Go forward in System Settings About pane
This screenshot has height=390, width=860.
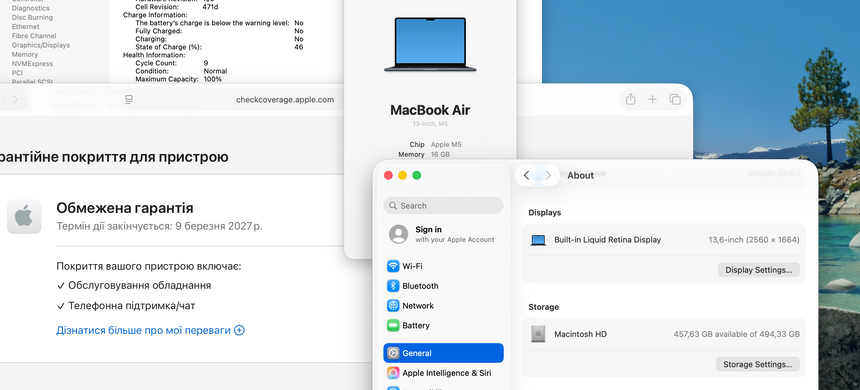pyautogui.click(x=548, y=176)
